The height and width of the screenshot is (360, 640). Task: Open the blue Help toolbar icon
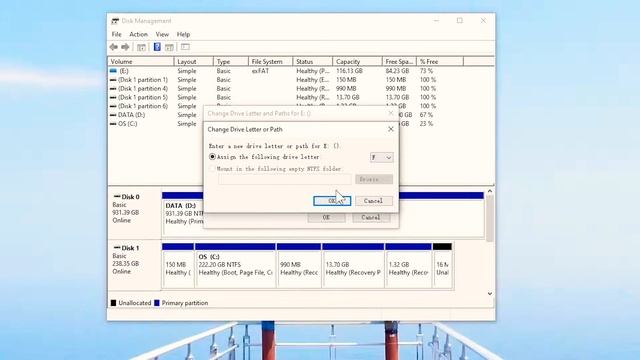point(157,47)
